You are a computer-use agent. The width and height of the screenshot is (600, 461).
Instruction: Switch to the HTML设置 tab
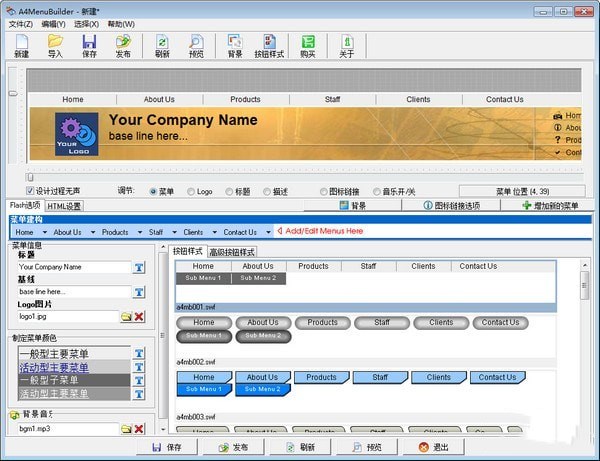[x=65, y=206]
